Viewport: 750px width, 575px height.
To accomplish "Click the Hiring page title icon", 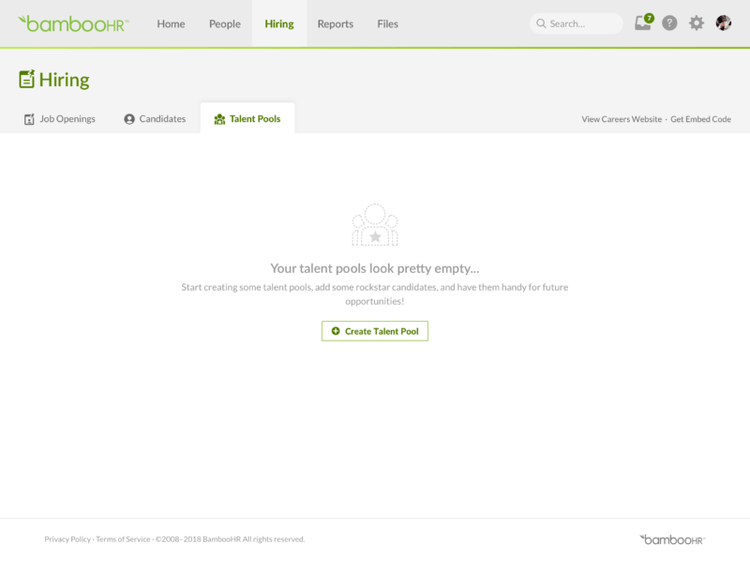I will click(x=27, y=79).
